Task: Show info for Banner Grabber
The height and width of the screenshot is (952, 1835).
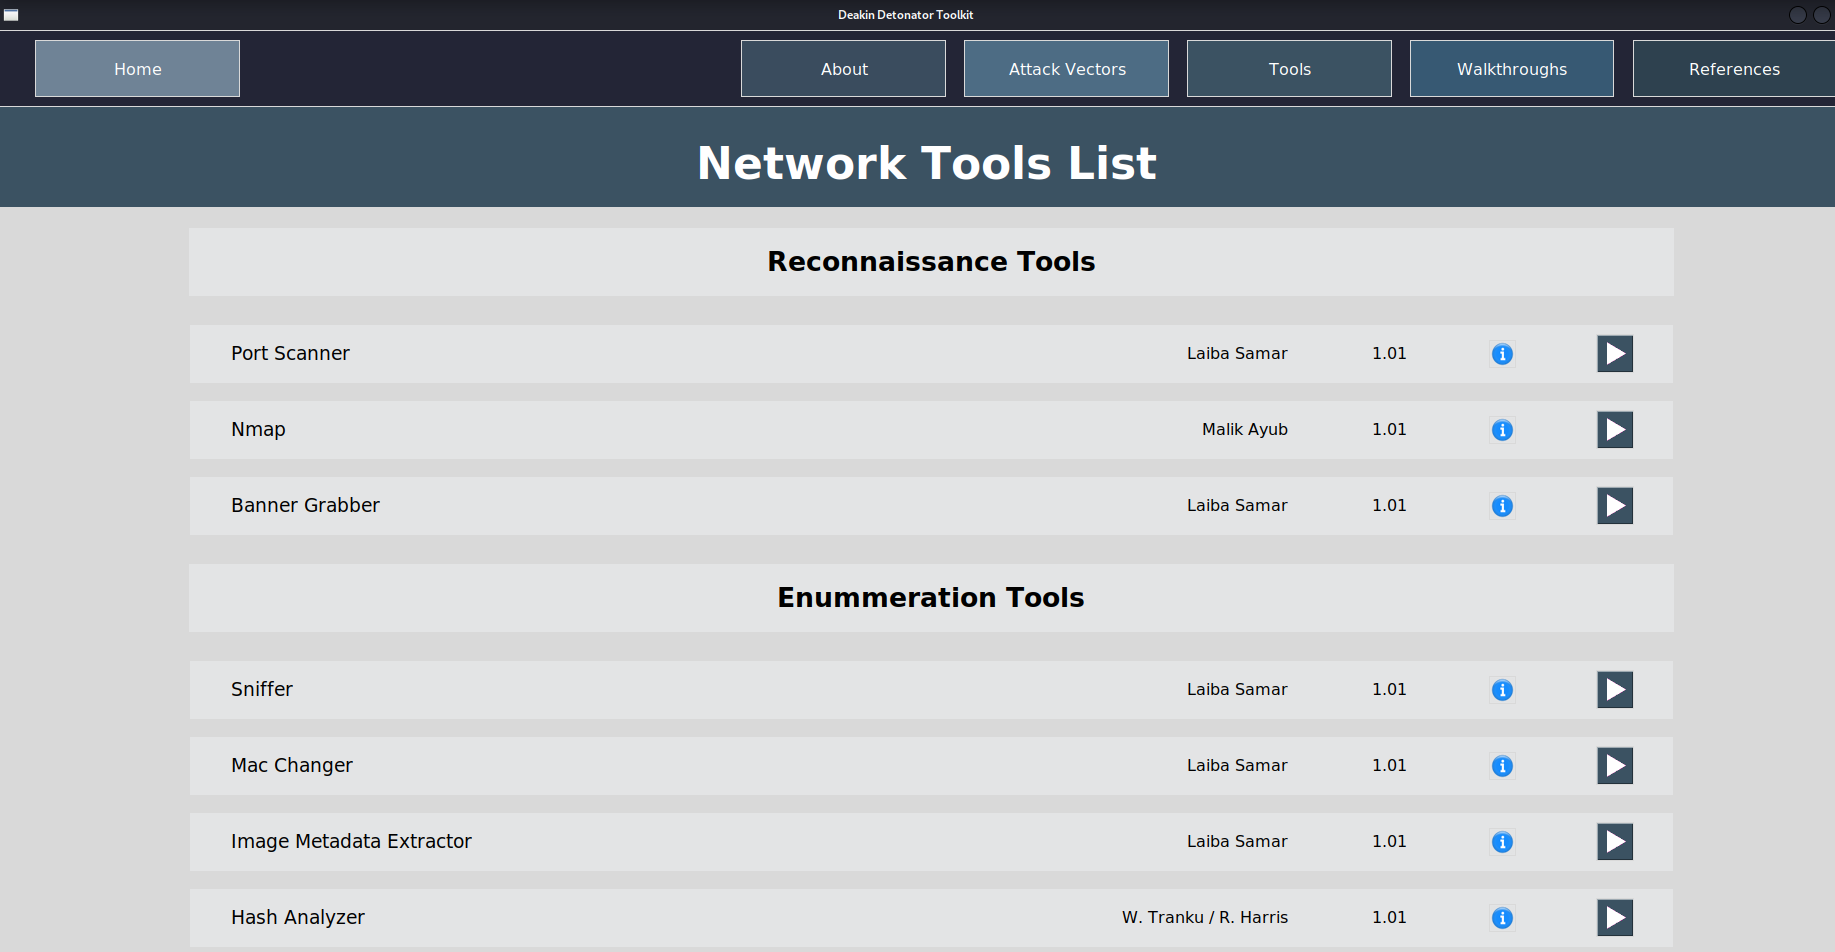Action: (x=1502, y=506)
